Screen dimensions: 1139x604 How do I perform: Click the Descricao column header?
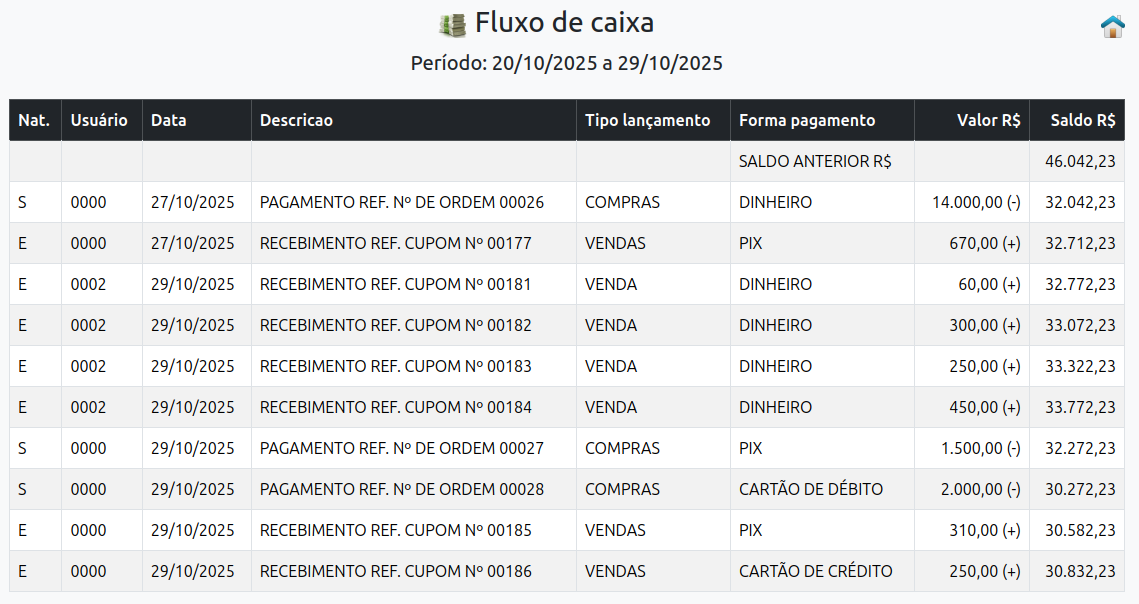point(296,120)
